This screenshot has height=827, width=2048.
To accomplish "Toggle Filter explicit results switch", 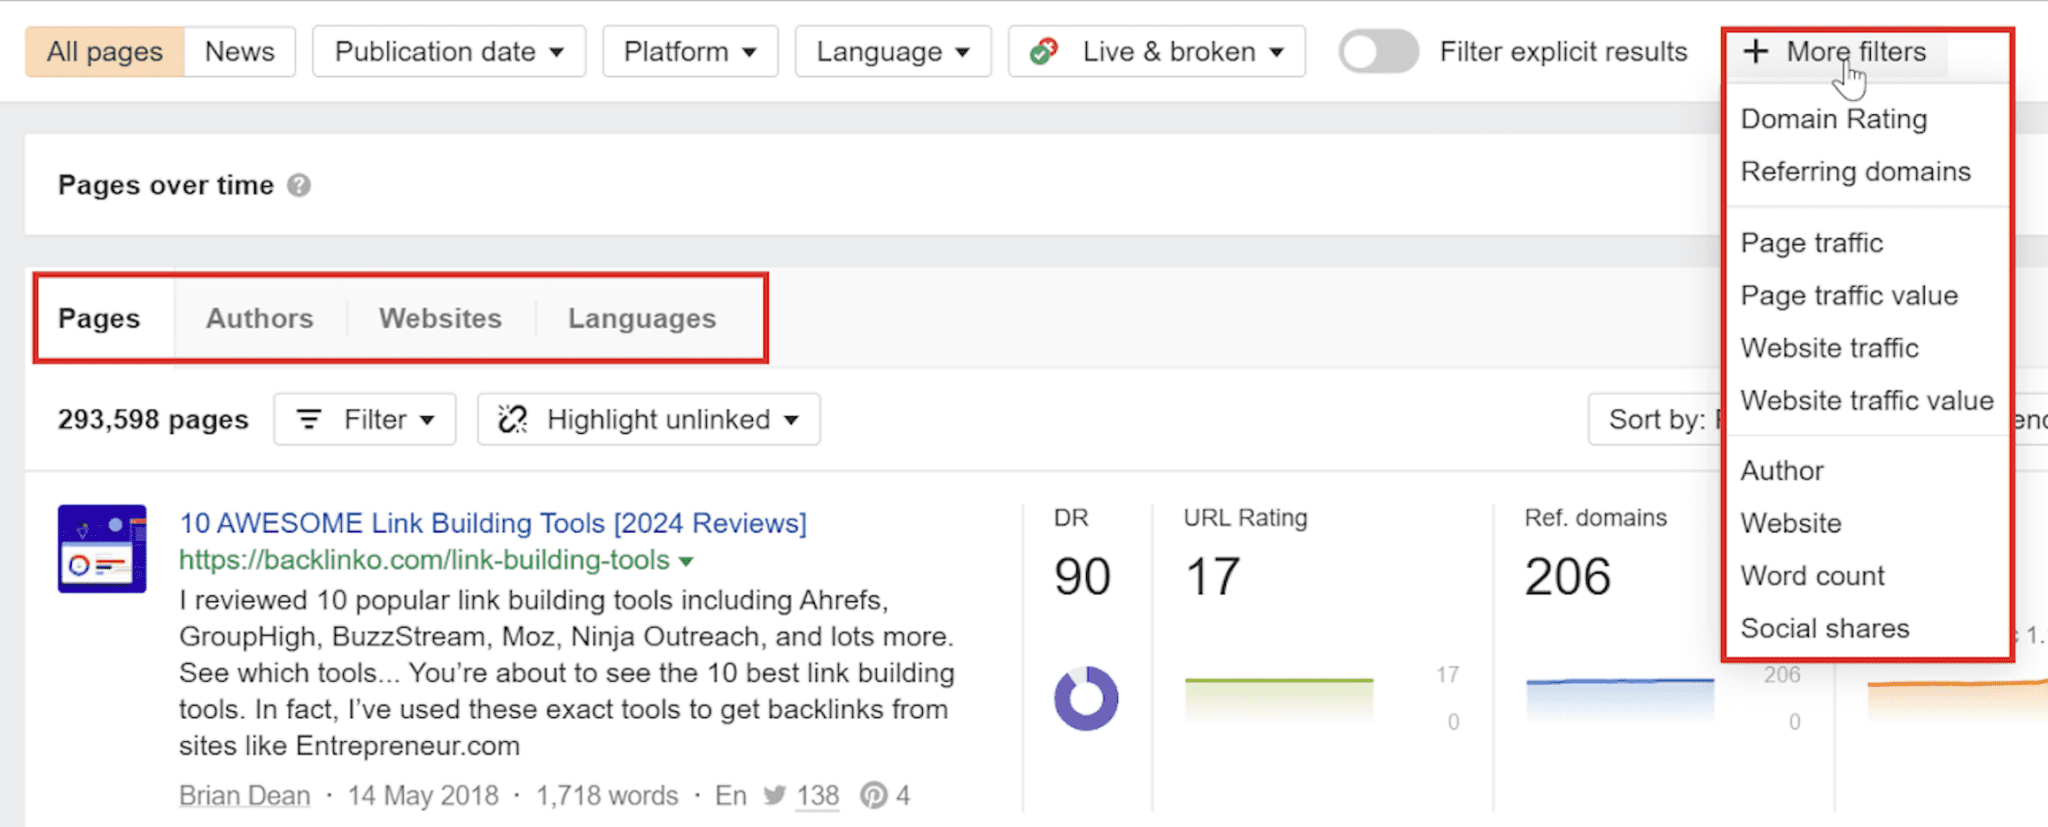I will pyautogui.click(x=1379, y=51).
